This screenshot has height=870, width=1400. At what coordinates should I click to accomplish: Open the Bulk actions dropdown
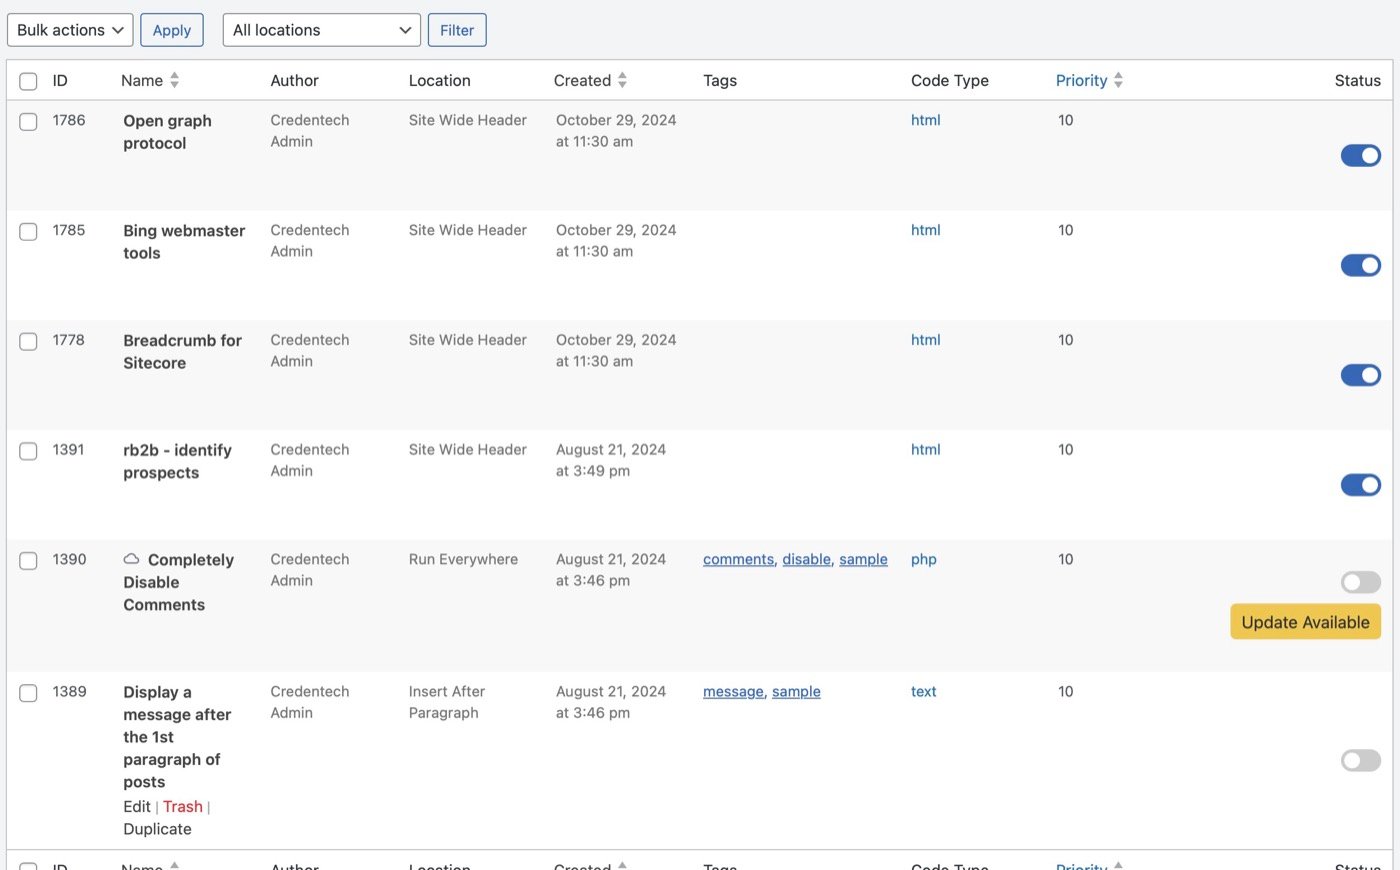click(70, 30)
